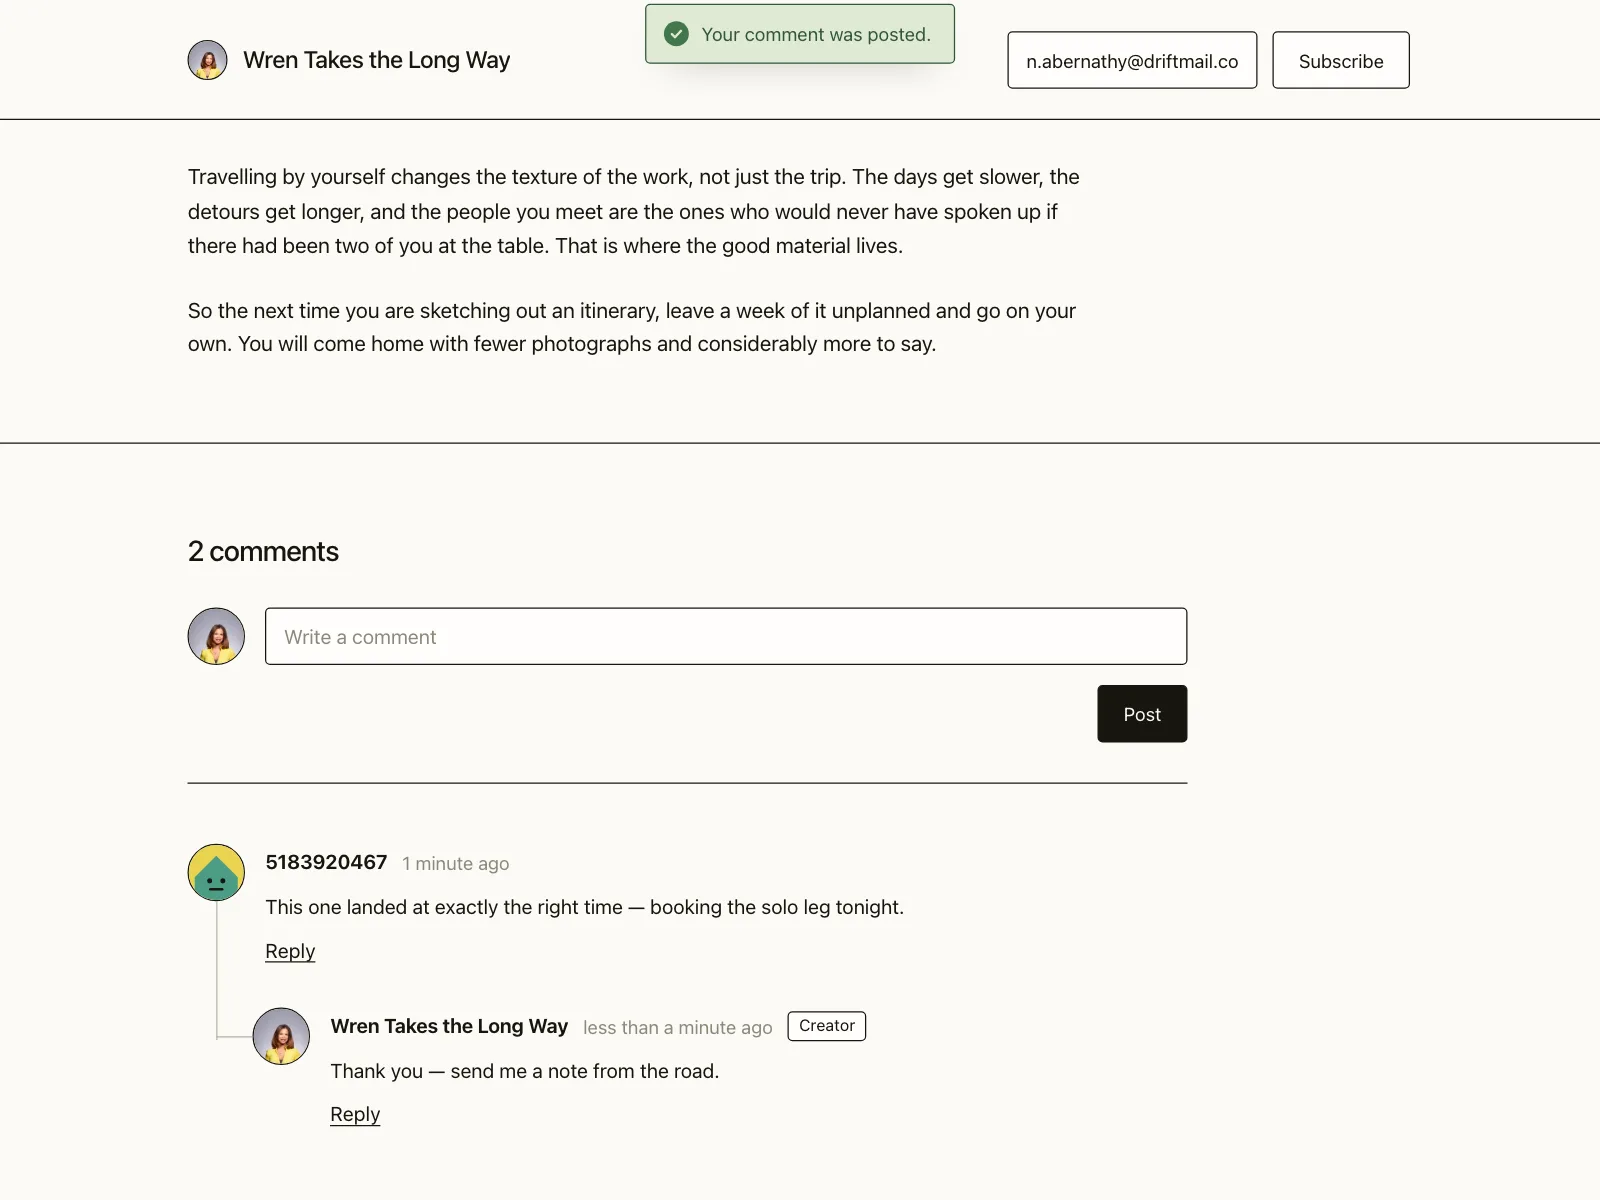Click the Creator badge

(827, 1026)
